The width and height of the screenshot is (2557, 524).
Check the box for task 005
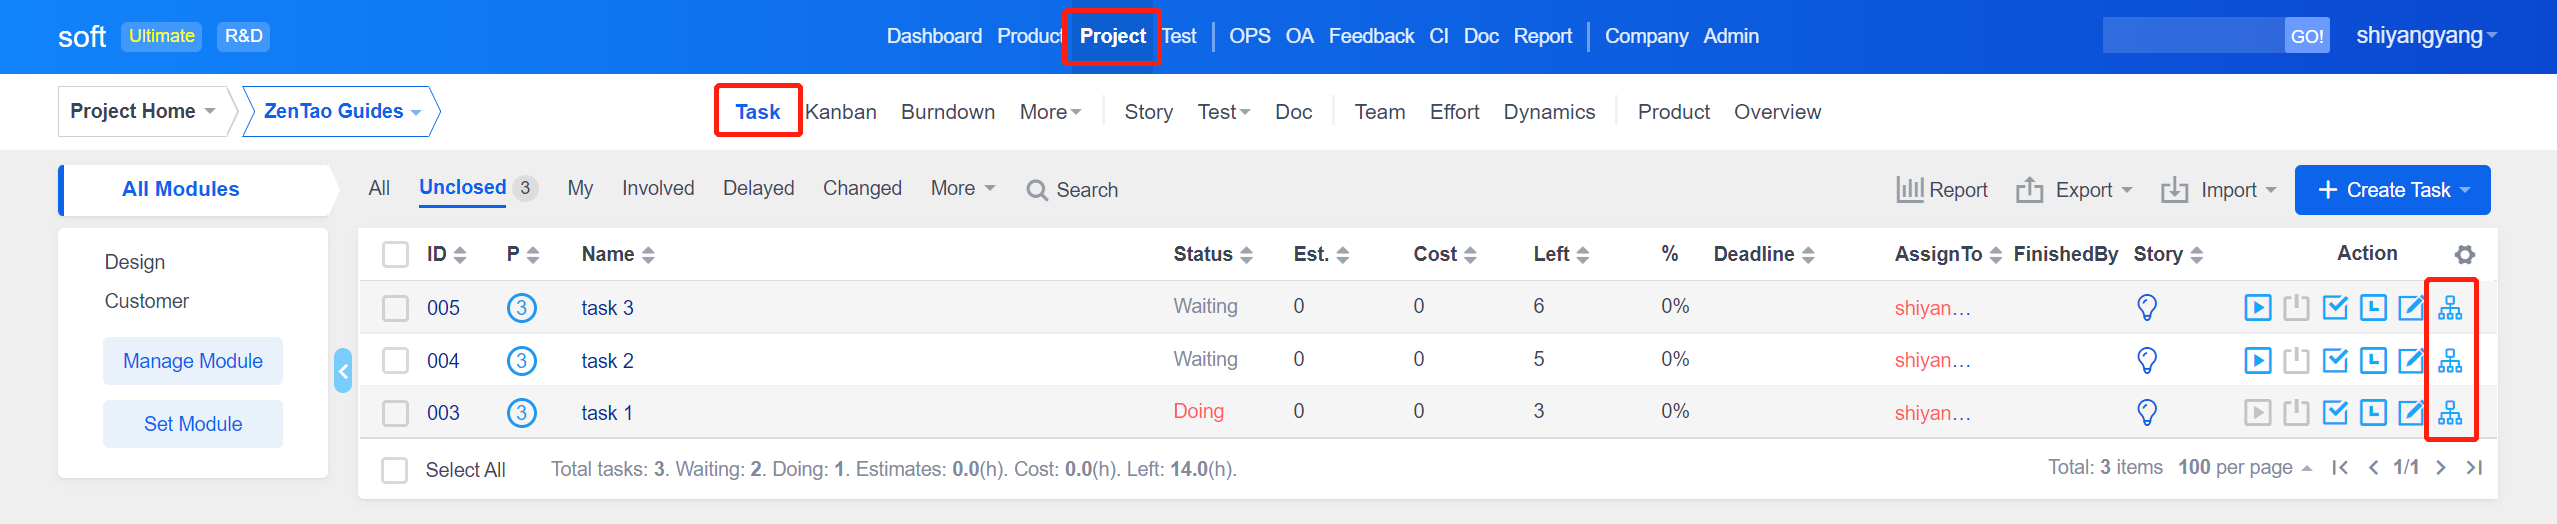point(396,308)
